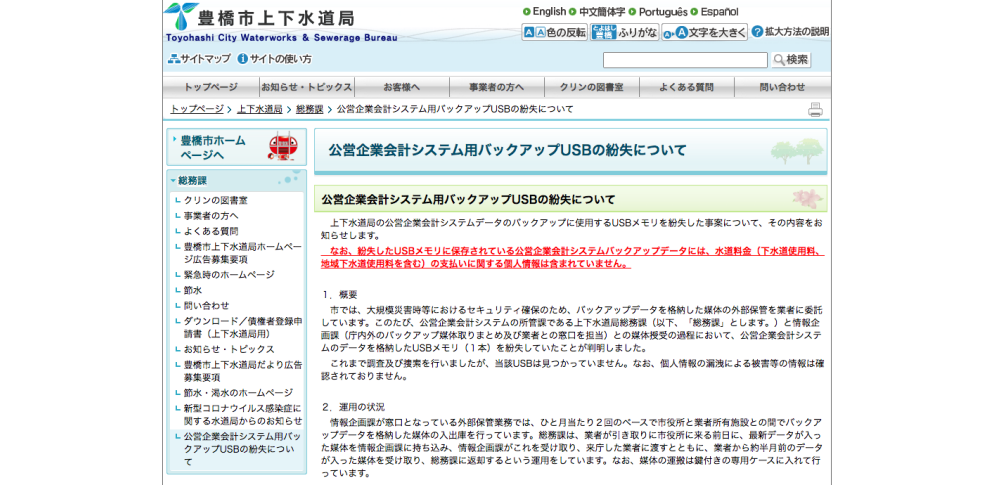Screen dimensions: 1000x485
Task: Click the 色の反転 color invert button
Action: point(554,33)
